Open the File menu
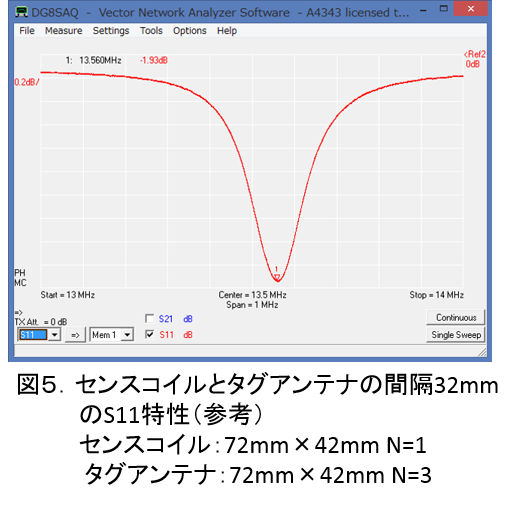 tap(27, 31)
